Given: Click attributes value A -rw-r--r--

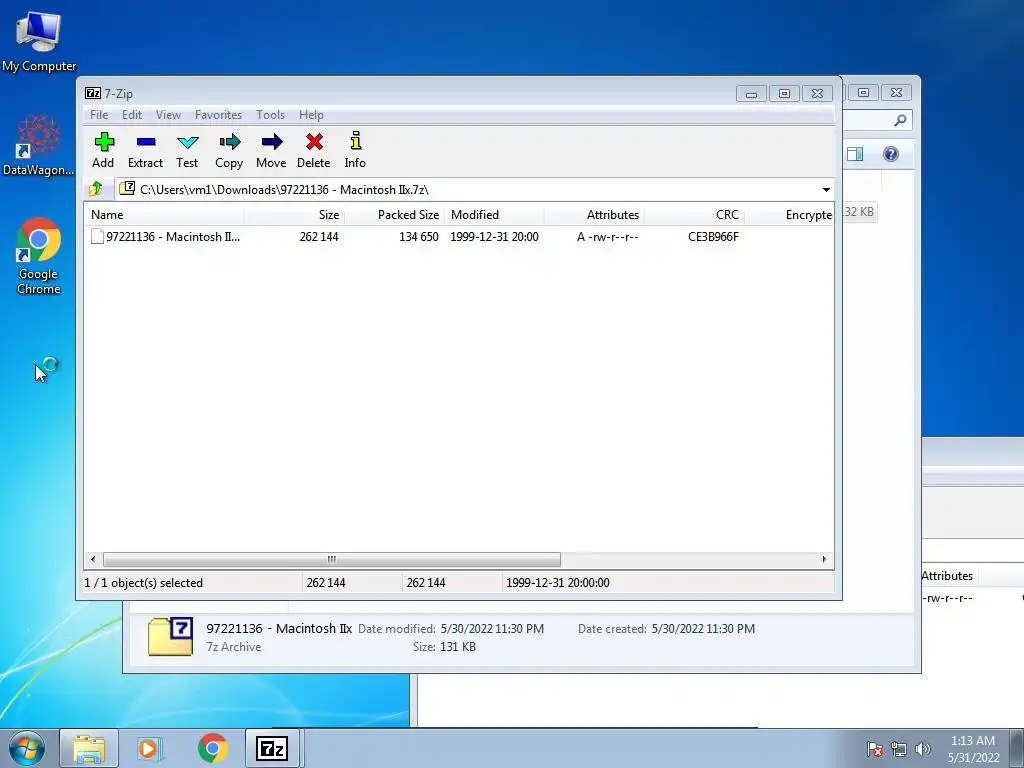Looking at the screenshot, I should click(607, 236).
